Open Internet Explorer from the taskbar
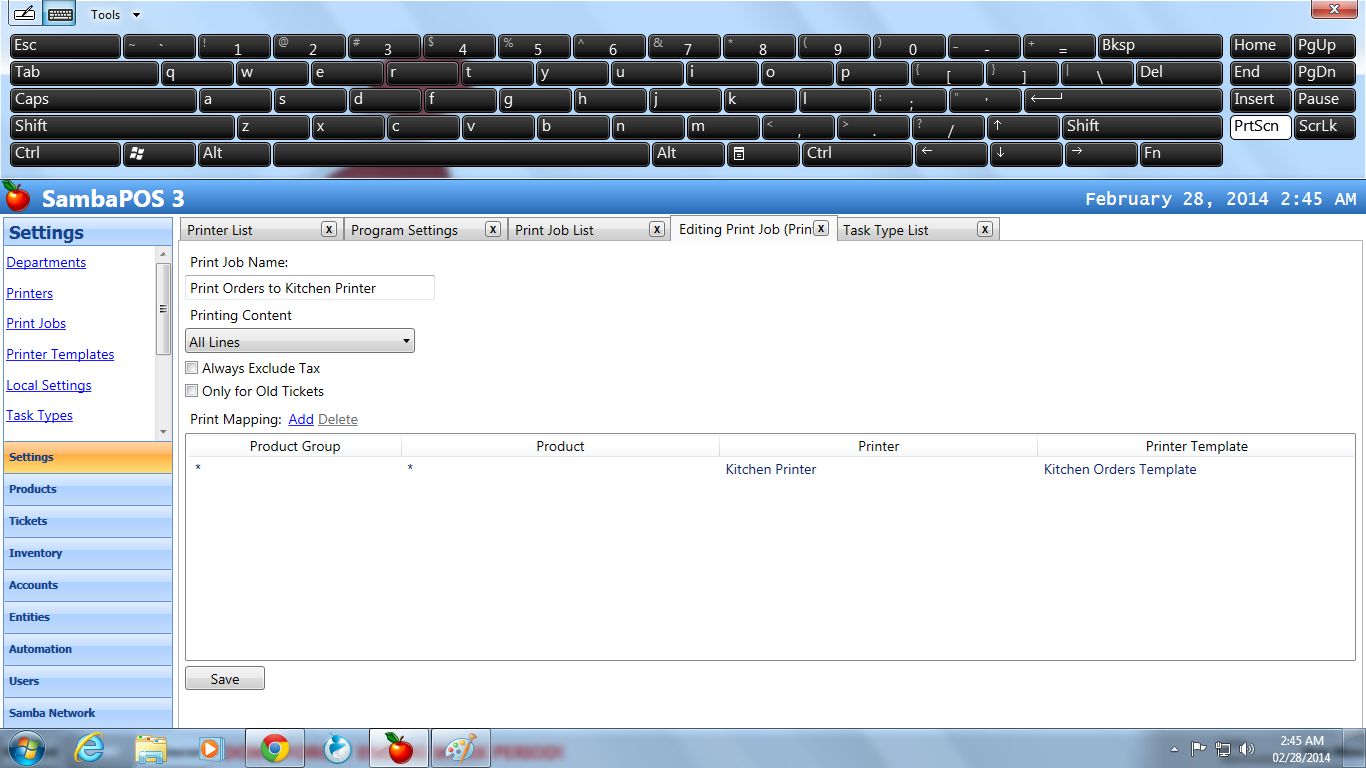The width and height of the screenshot is (1366, 768). tap(89, 748)
